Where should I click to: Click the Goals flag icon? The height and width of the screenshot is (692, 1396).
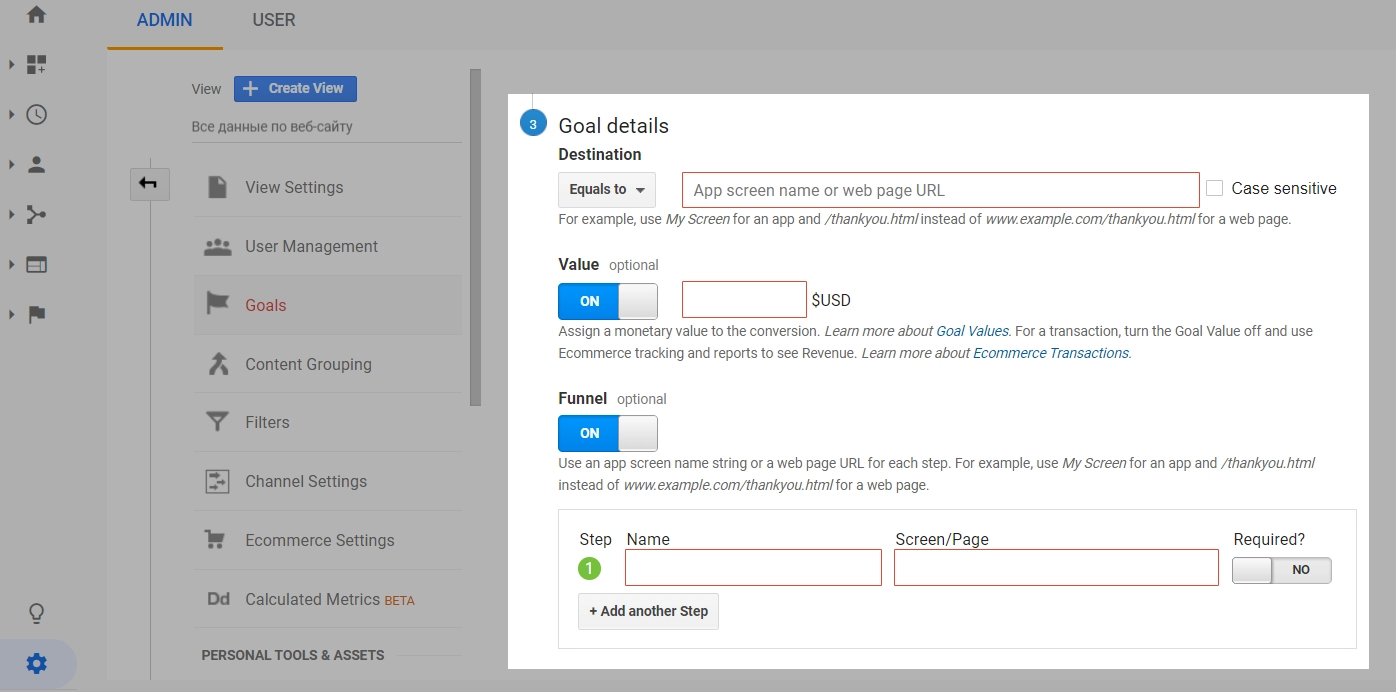coord(216,305)
